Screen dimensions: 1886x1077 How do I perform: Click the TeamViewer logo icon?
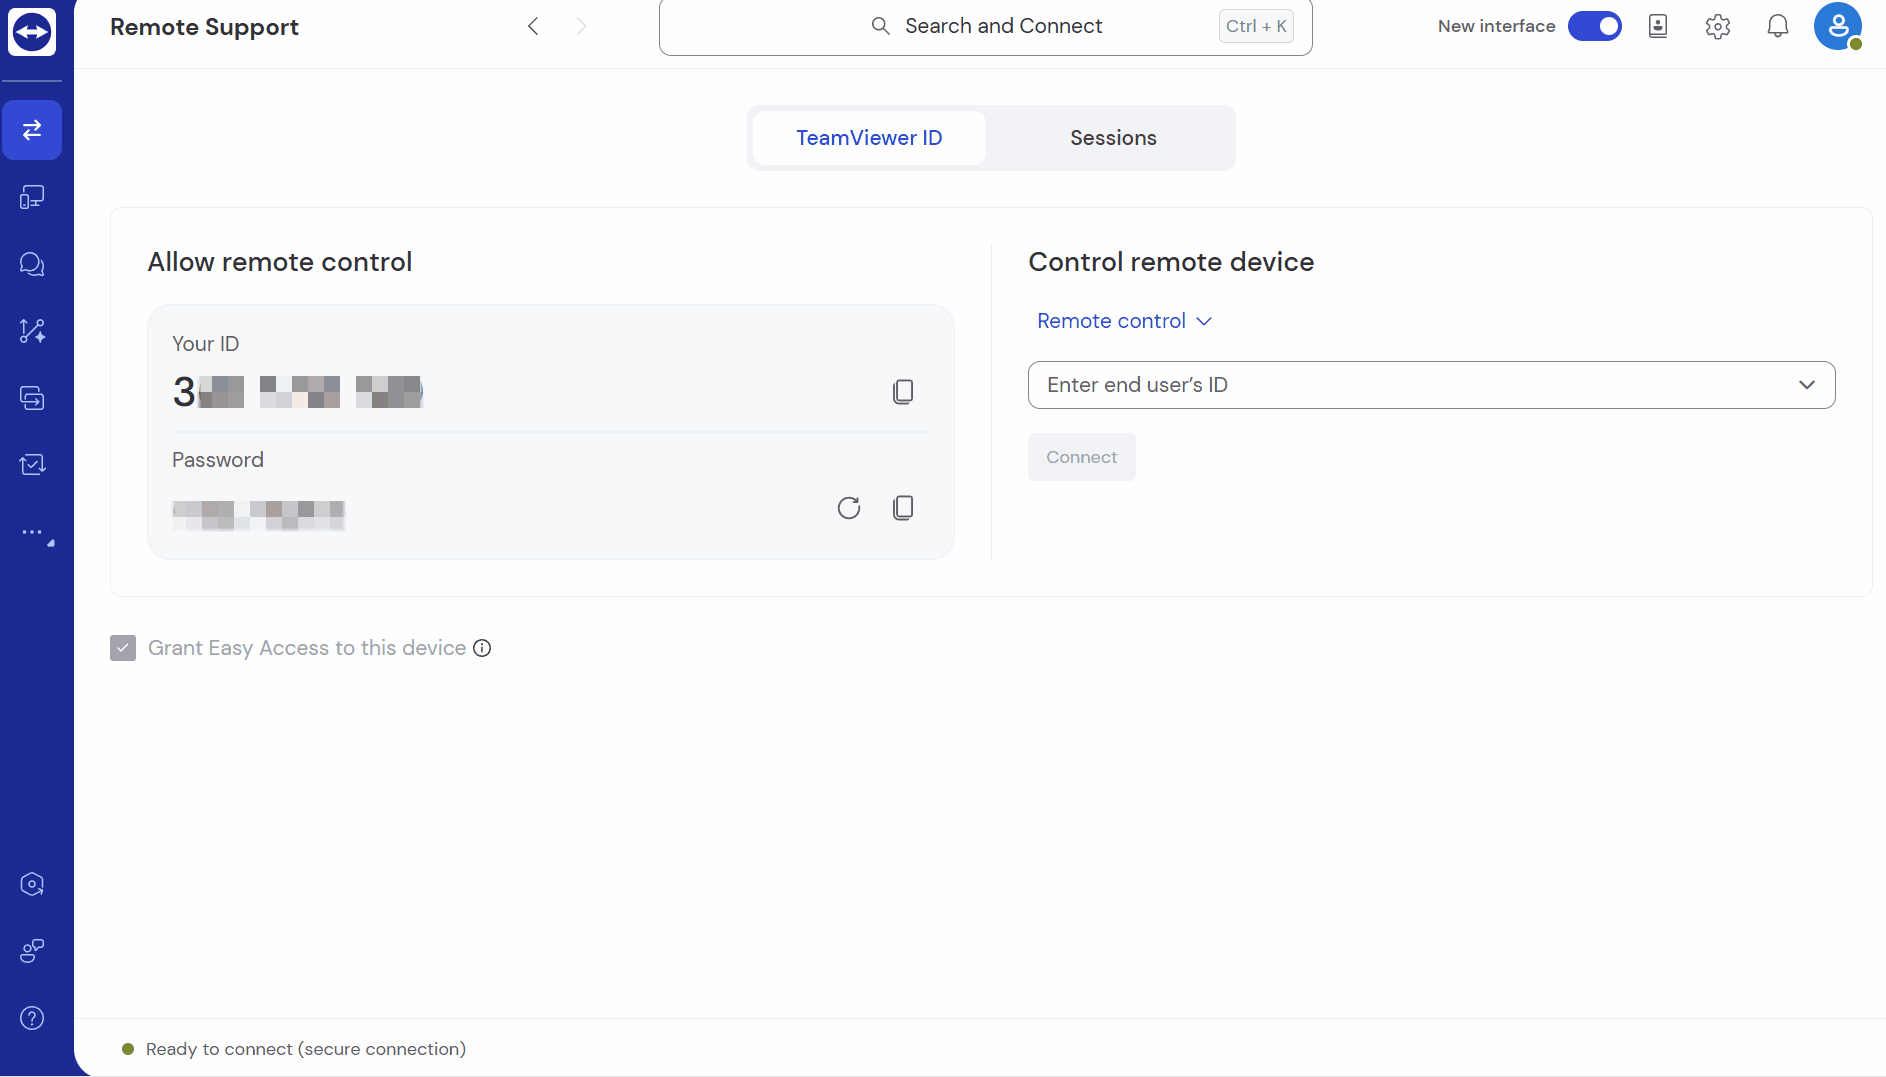pyautogui.click(x=32, y=32)
